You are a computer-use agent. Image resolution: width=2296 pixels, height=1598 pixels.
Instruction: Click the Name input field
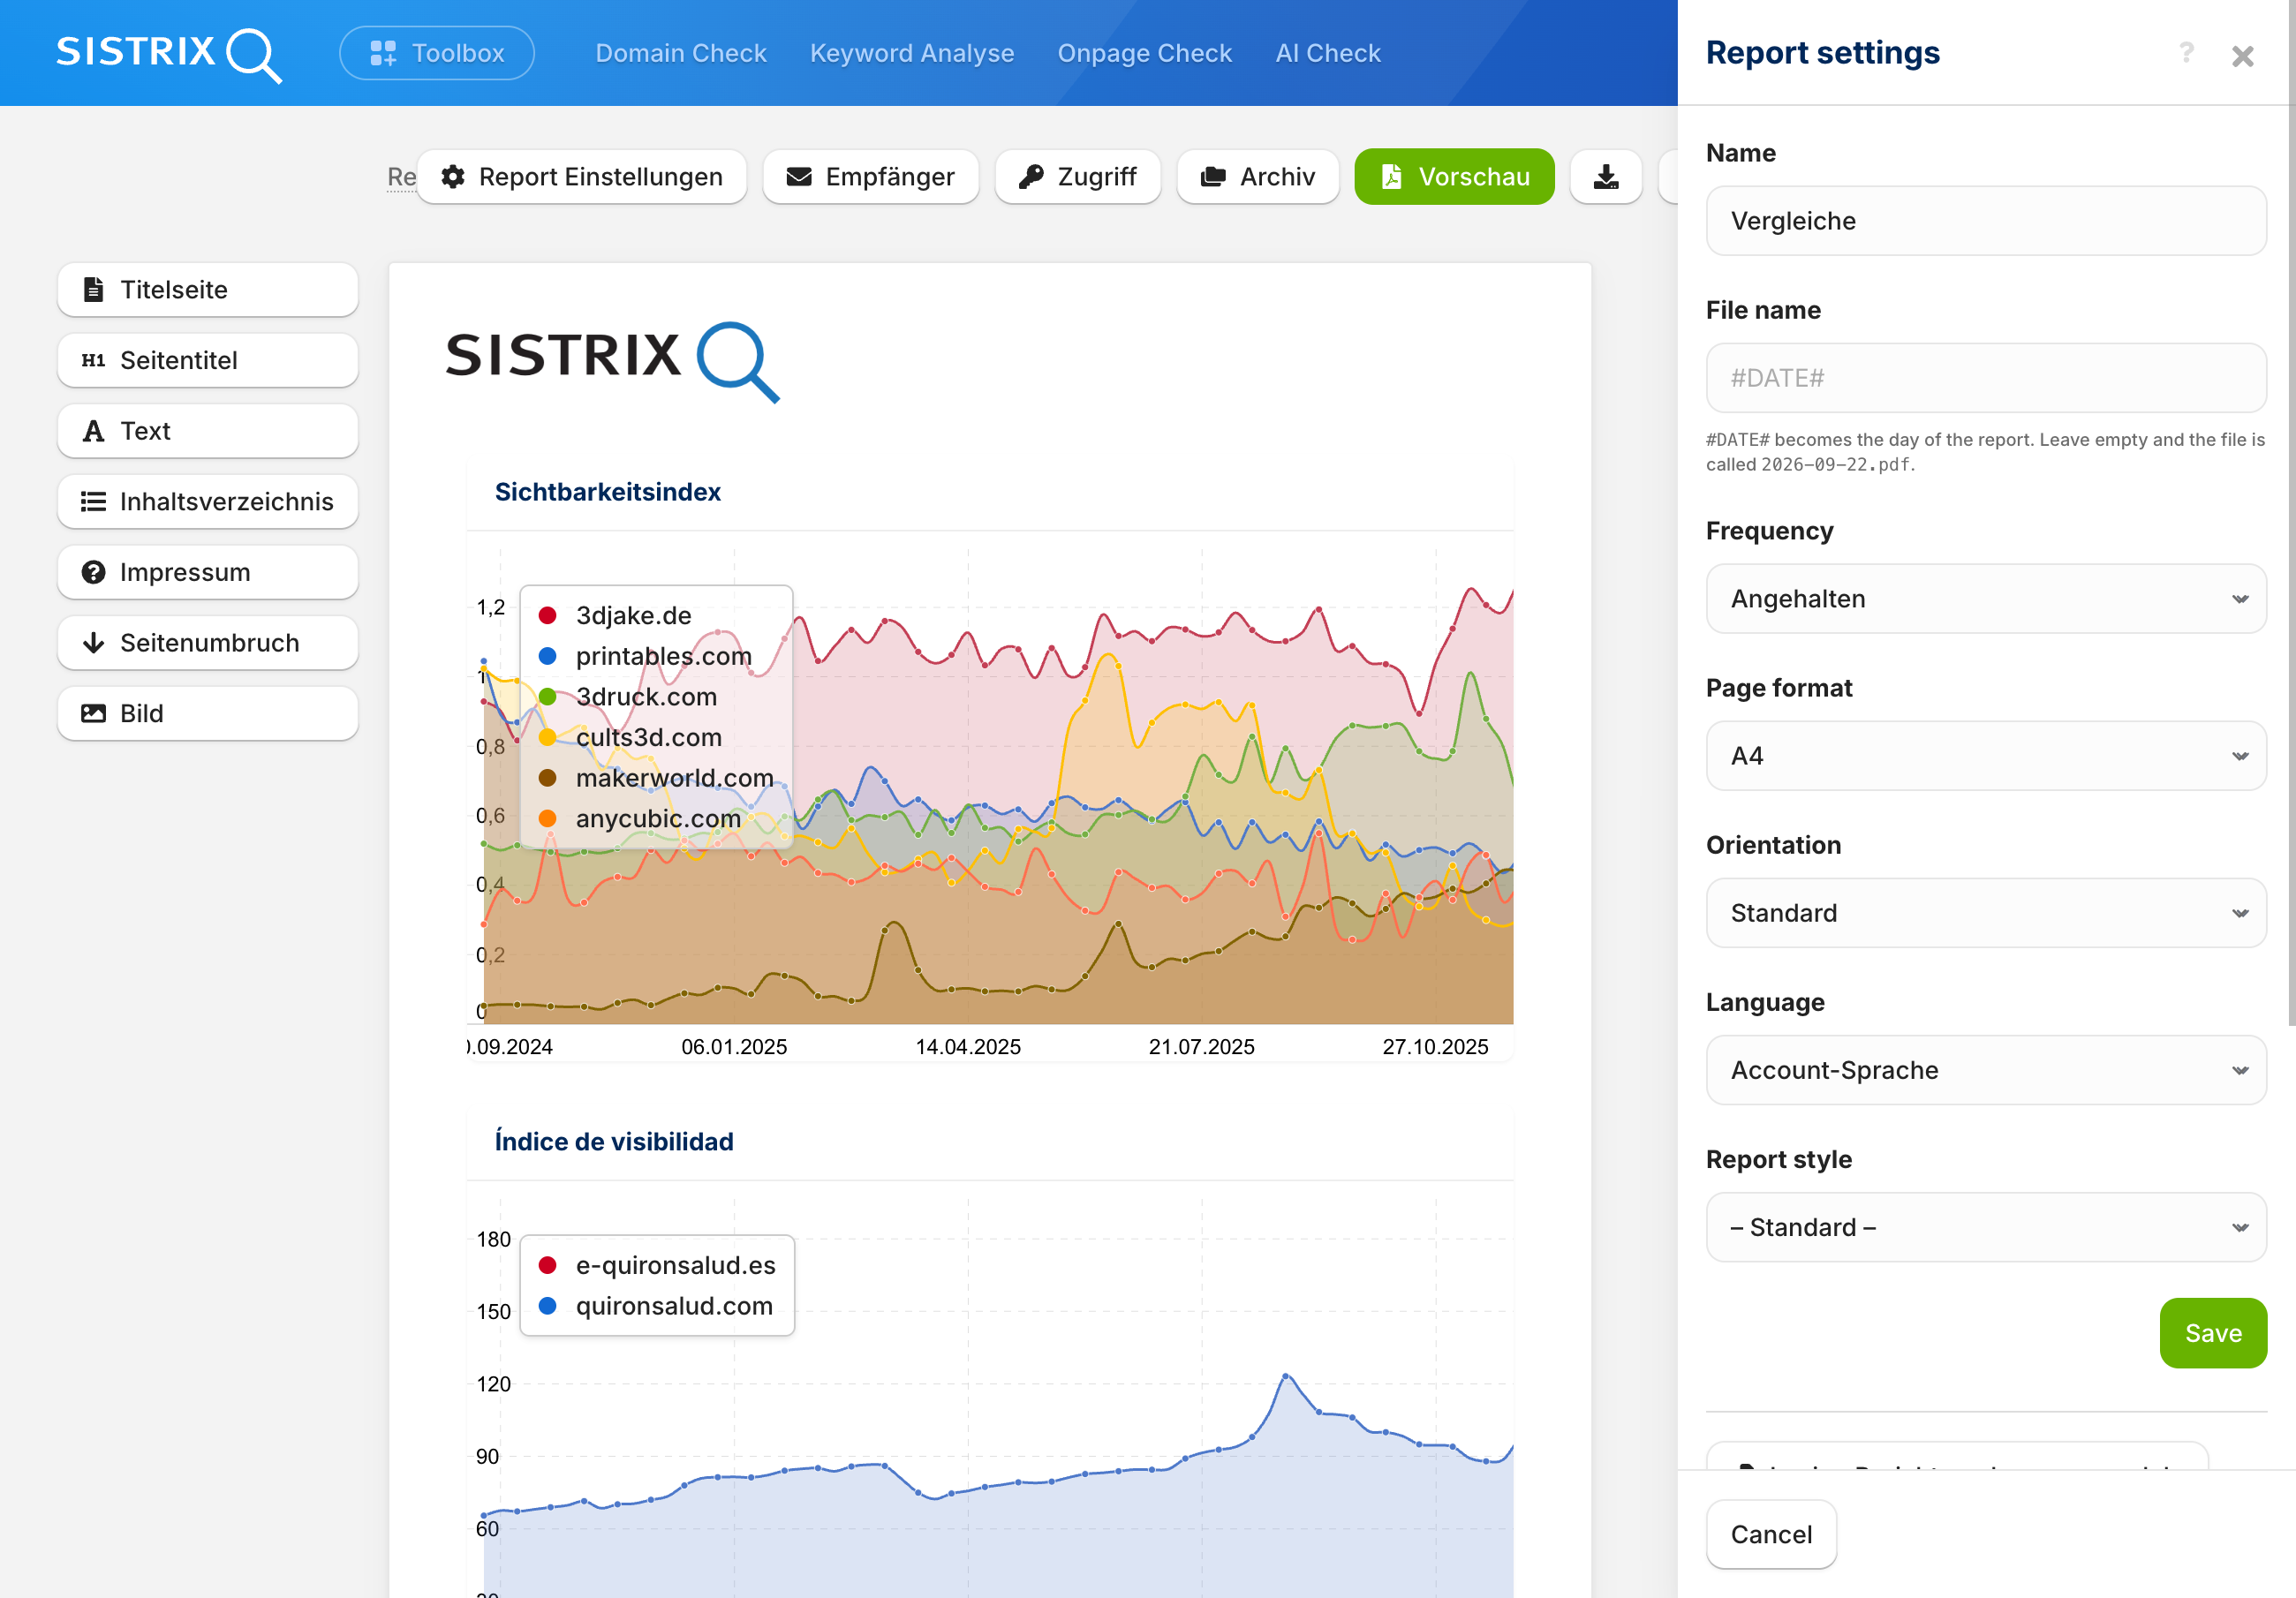[1986, 221]
